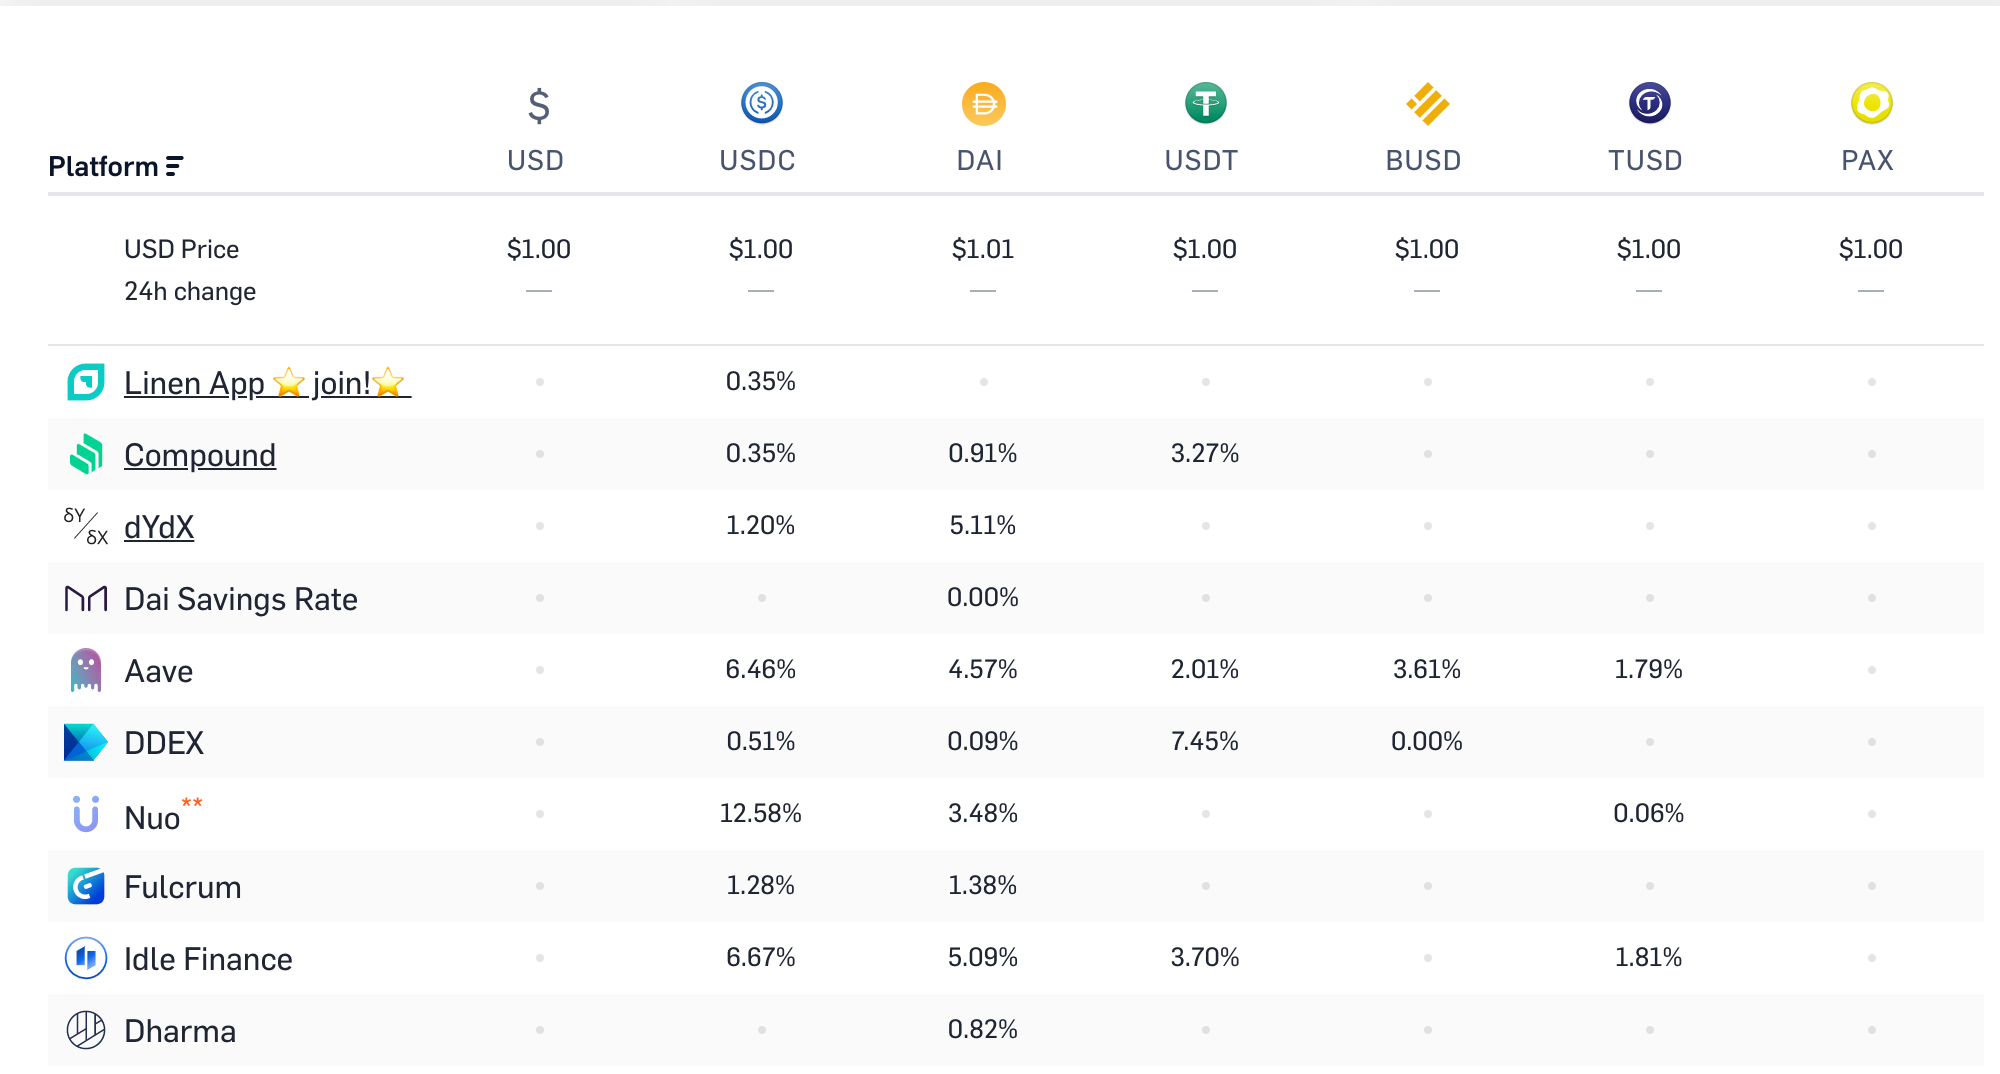Open the Compound platform link
This screenshot has width=2000, height=1074.
click(x=200, y=455)
